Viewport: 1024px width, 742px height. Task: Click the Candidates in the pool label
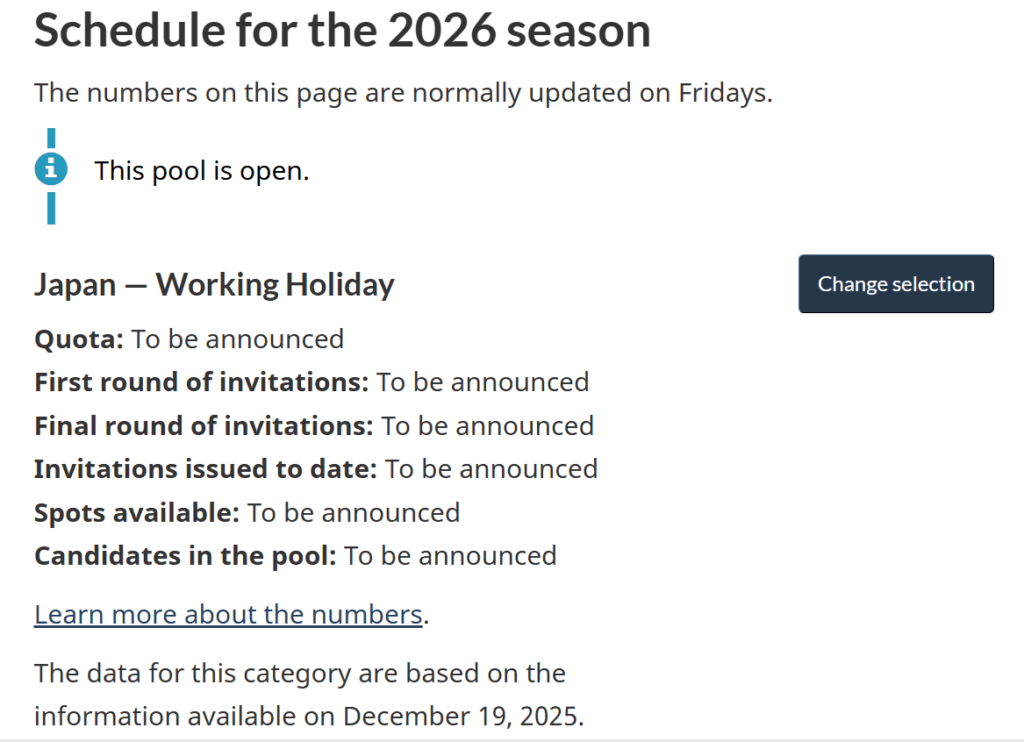pyautogui.click(x=185, y=556)
